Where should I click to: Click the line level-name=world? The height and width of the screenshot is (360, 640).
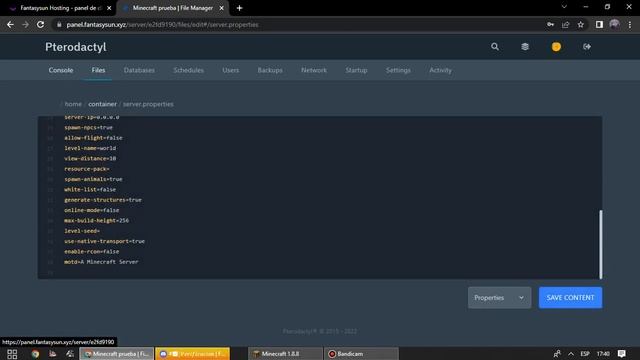(90, 148)
